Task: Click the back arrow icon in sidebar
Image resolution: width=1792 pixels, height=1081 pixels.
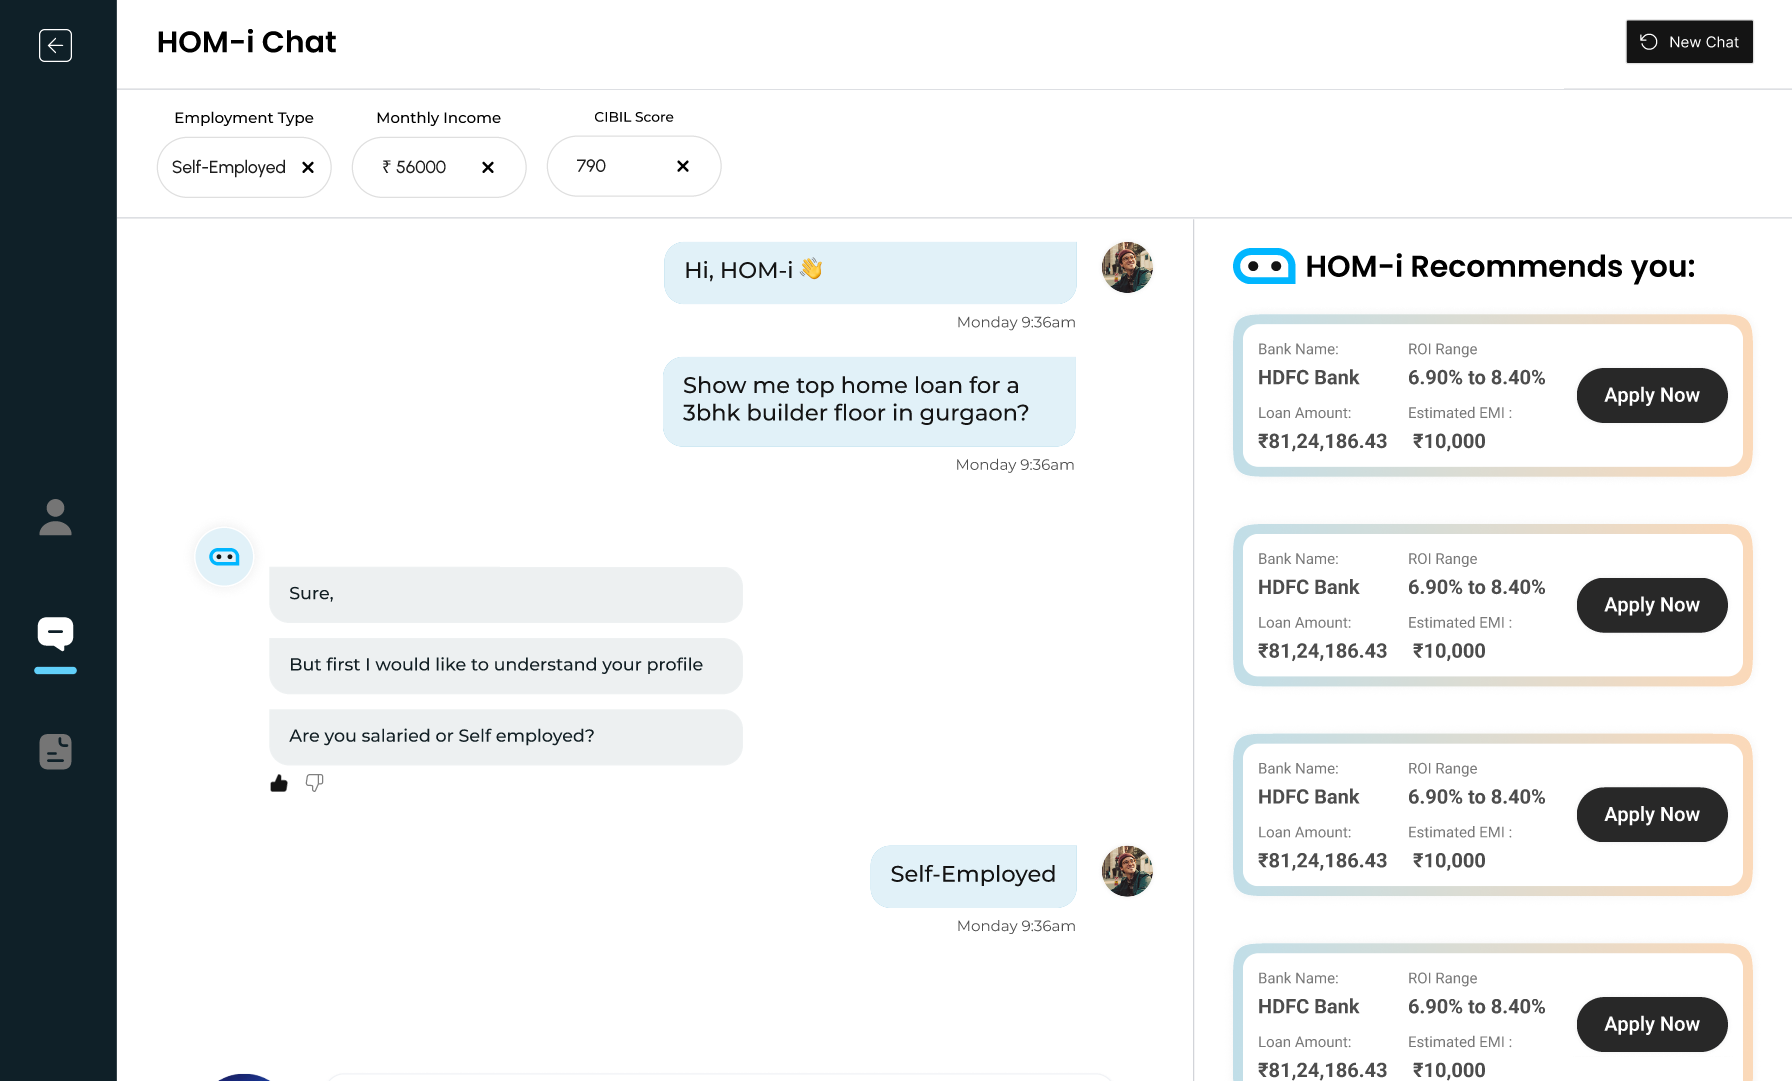Action: coord(55,45)
